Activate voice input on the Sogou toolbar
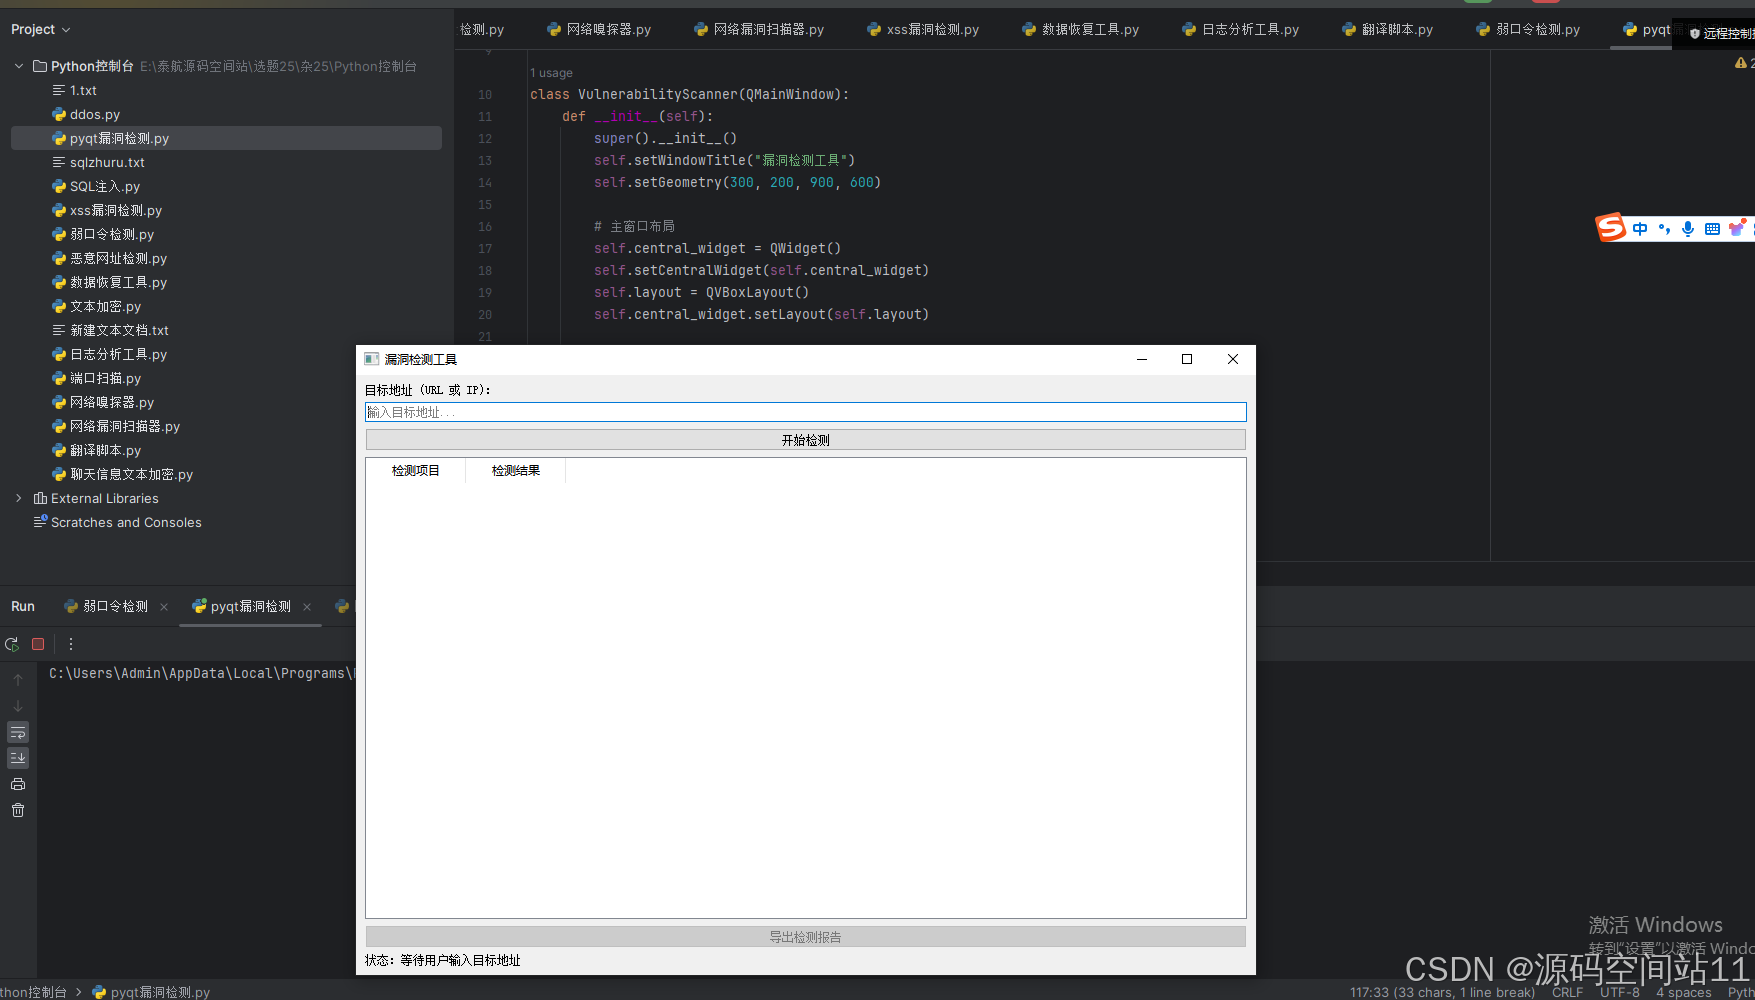 point(1687,228)
